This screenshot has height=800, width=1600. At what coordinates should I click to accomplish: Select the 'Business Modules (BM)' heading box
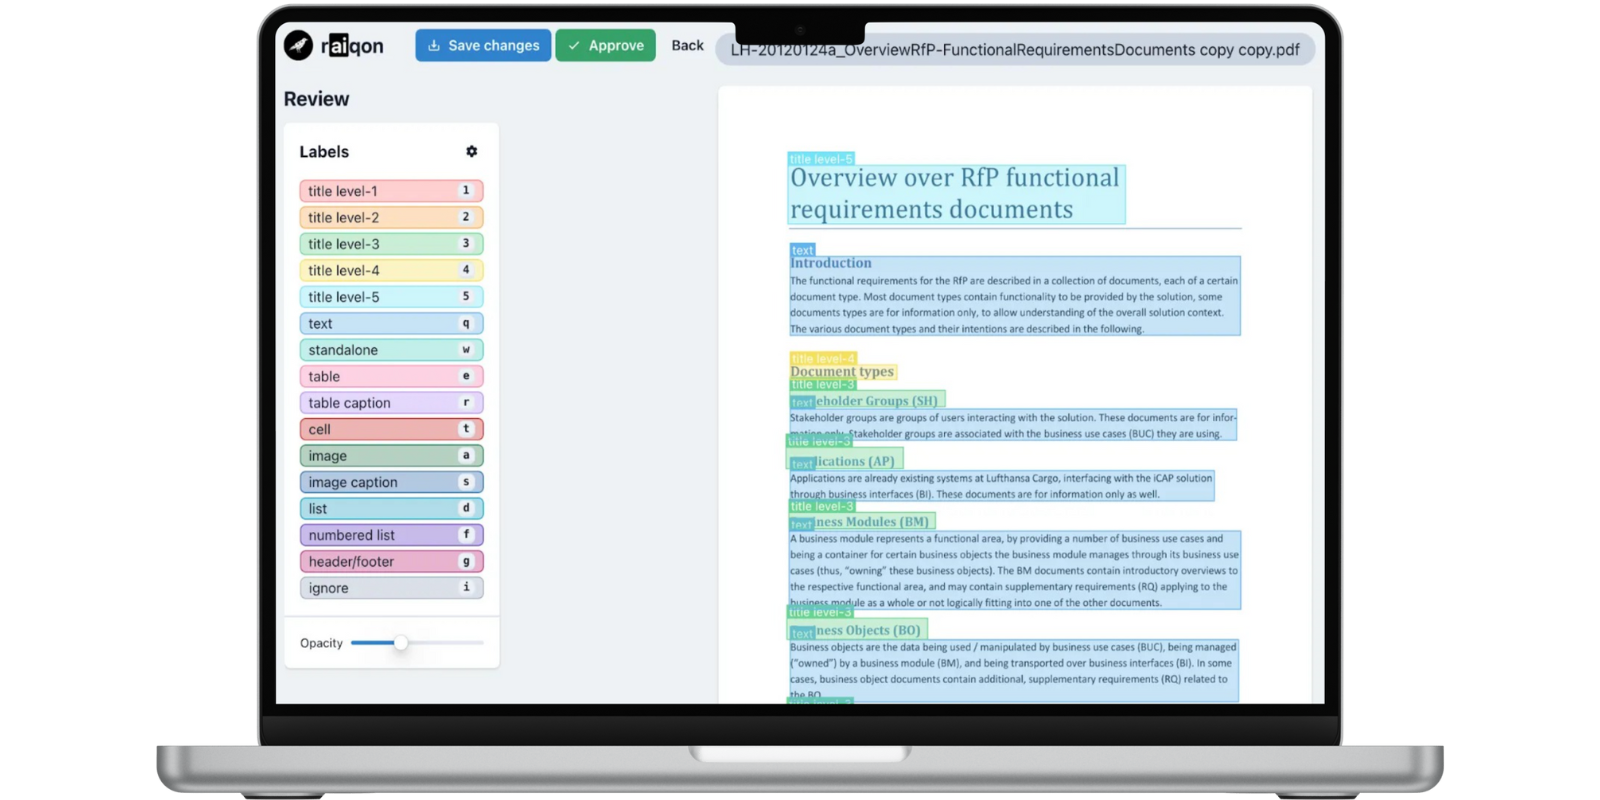[861, 522]
